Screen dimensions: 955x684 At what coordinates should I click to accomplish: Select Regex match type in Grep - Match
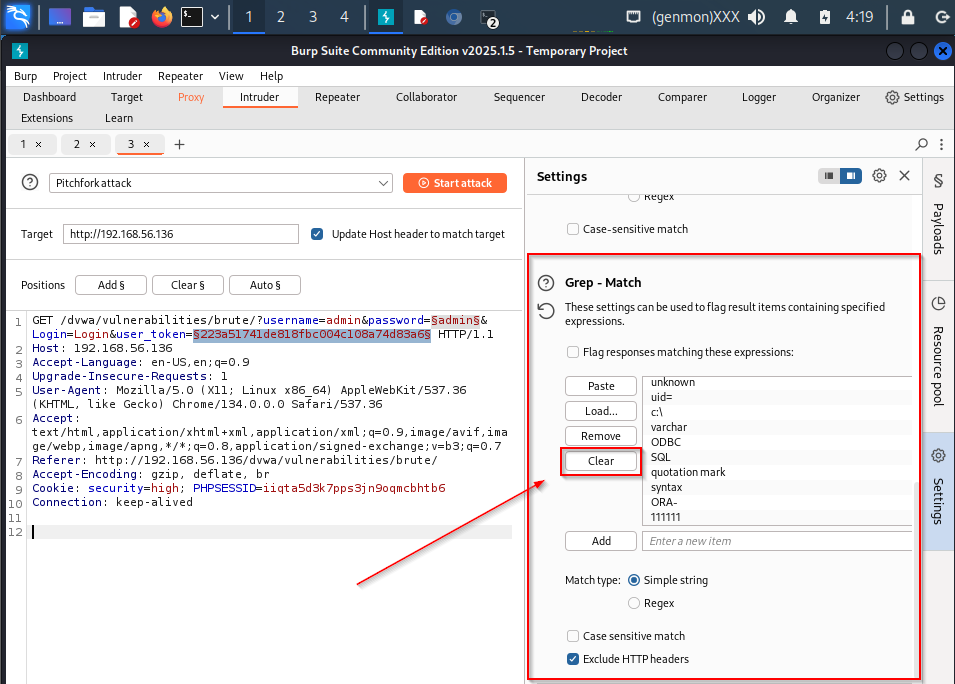coord(634,603)
